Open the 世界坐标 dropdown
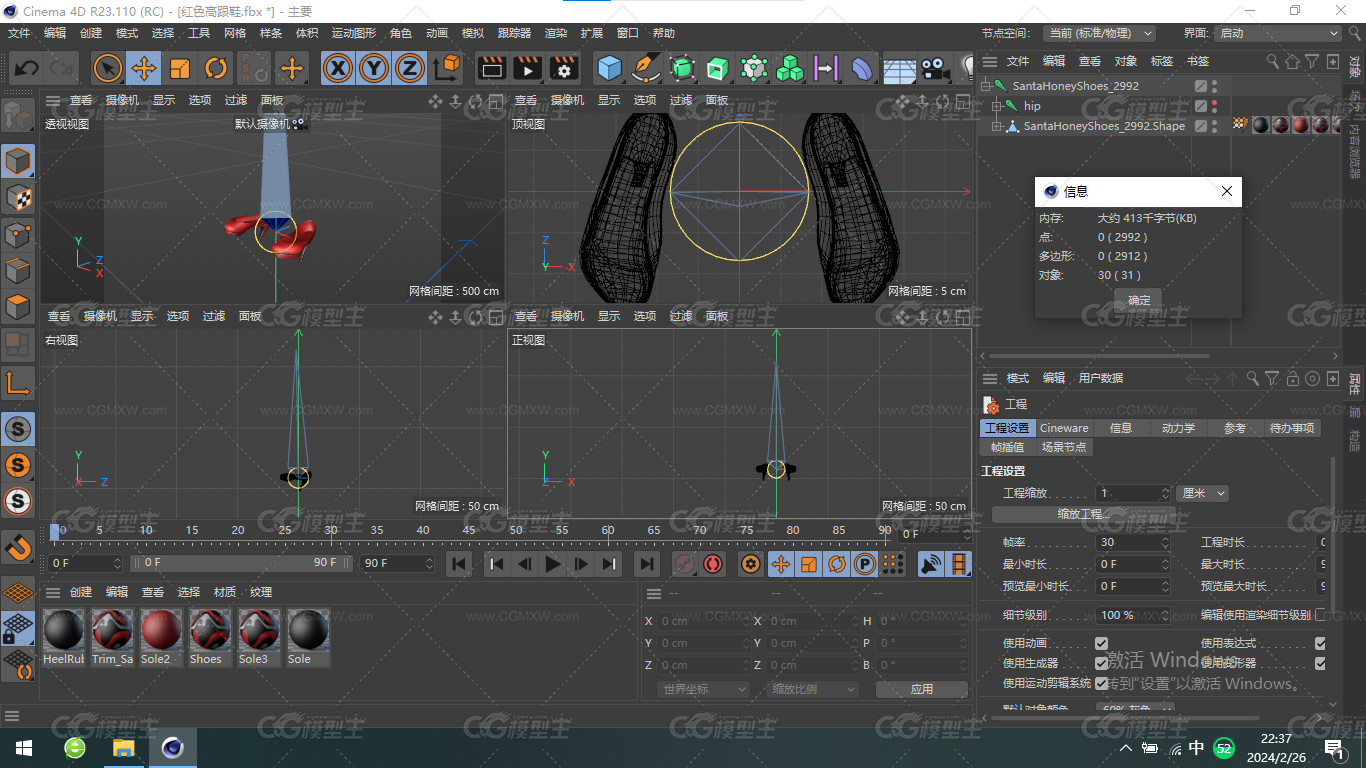The image size is (1366, 768). click(x=703, y=689)
